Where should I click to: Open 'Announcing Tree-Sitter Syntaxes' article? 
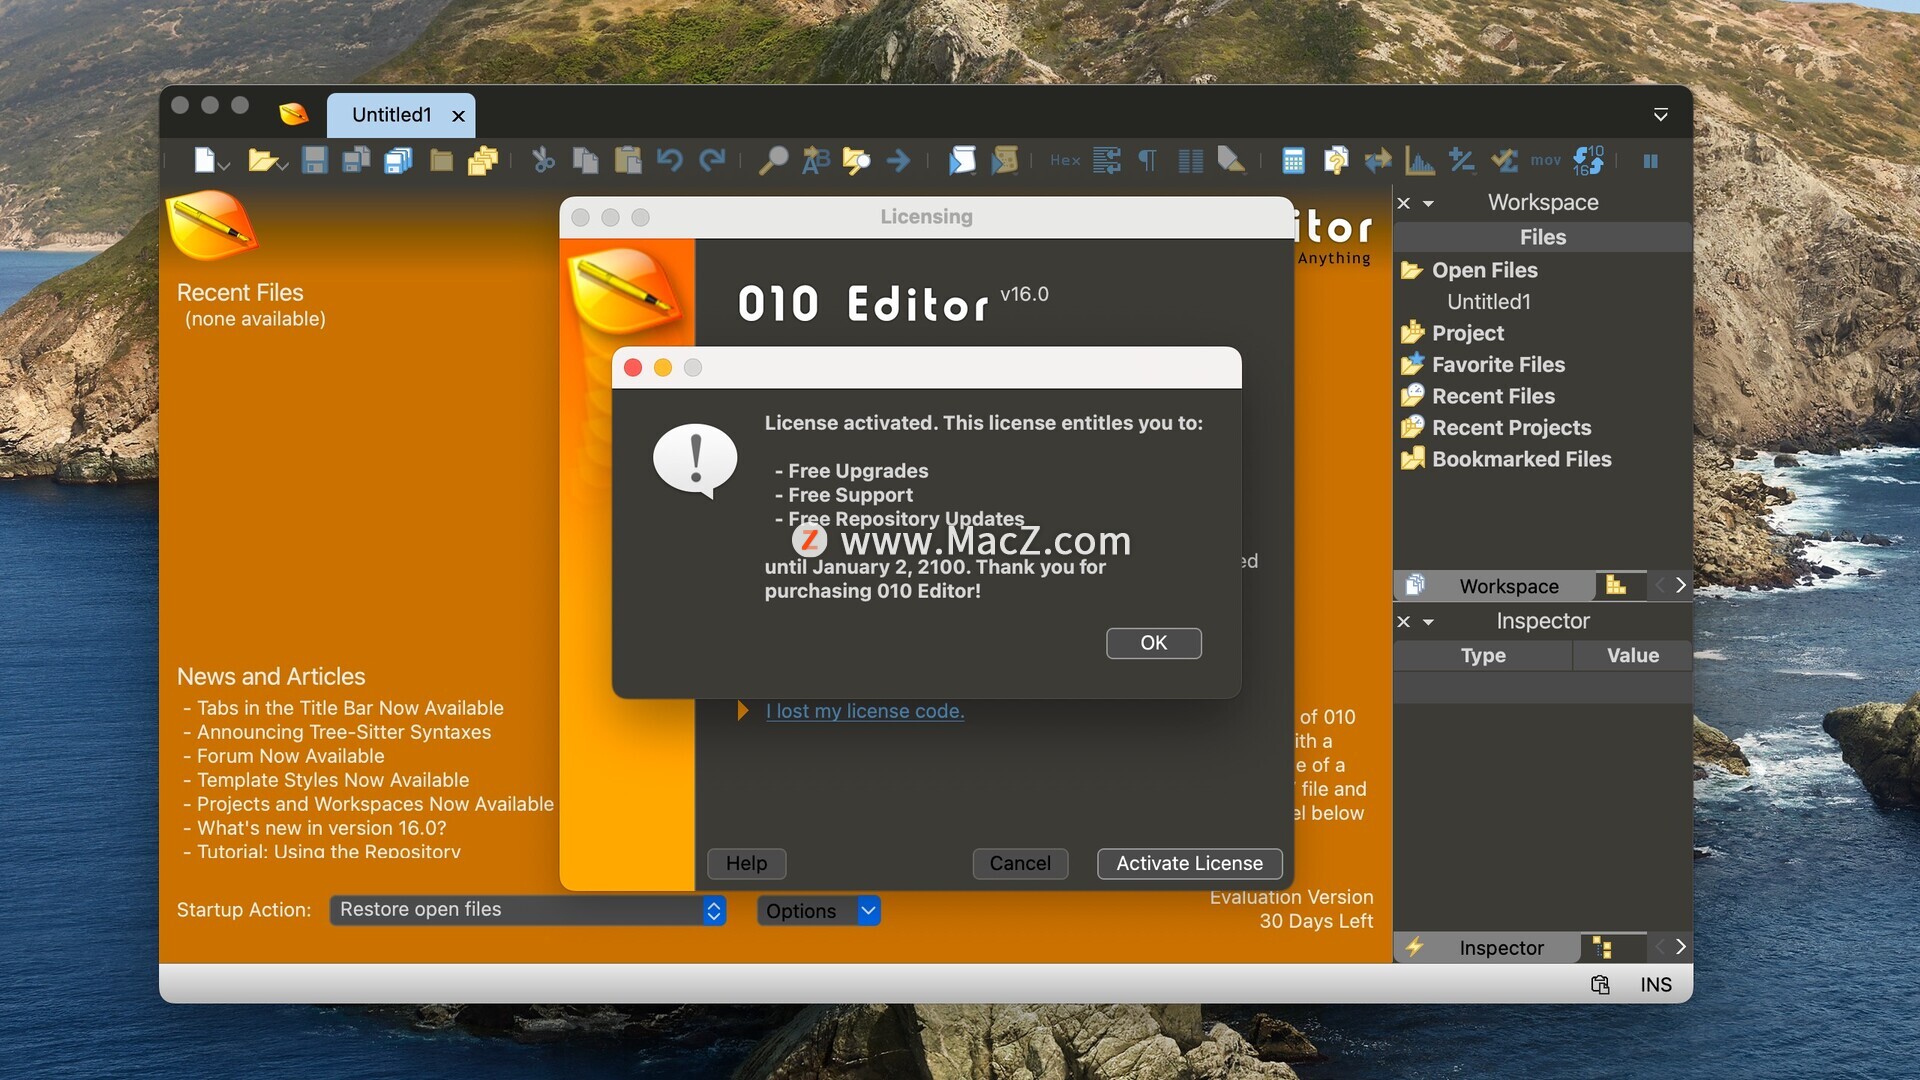(x=344, y=732)
